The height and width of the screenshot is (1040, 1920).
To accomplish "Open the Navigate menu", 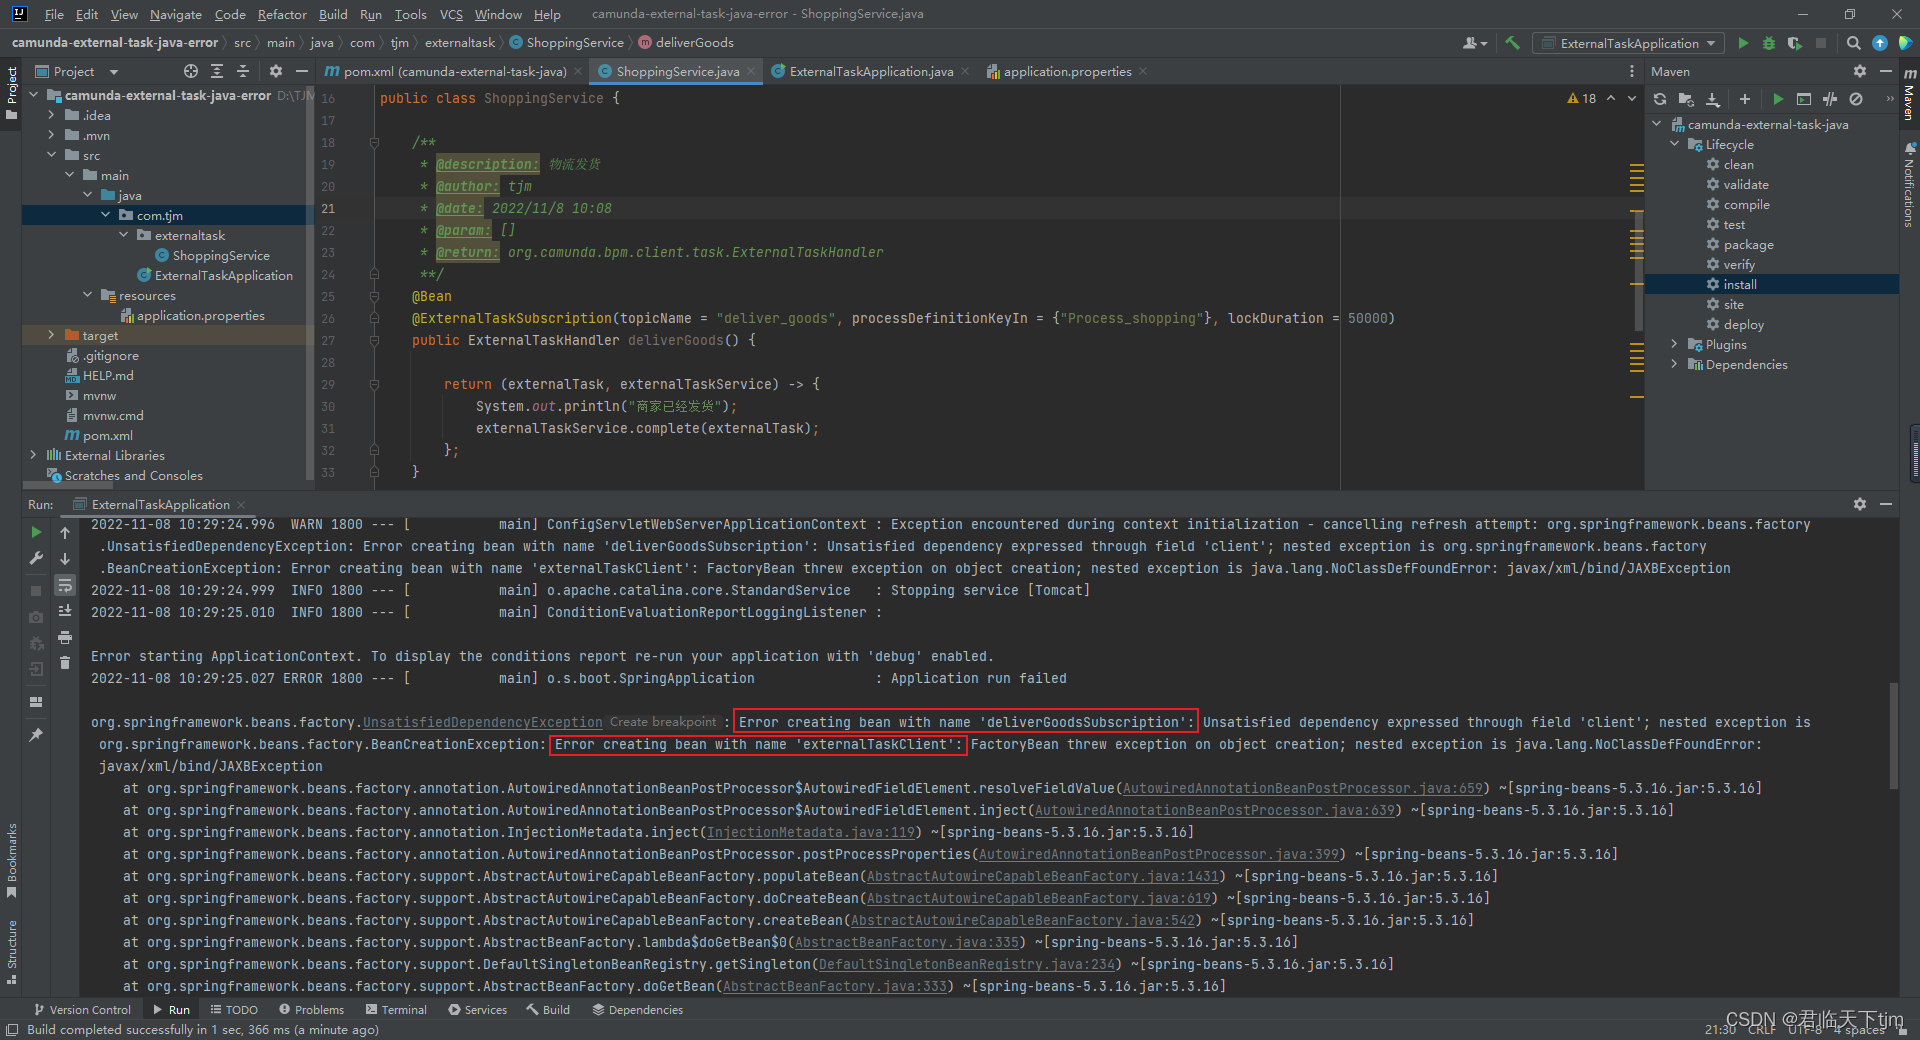I will point(175,14).
